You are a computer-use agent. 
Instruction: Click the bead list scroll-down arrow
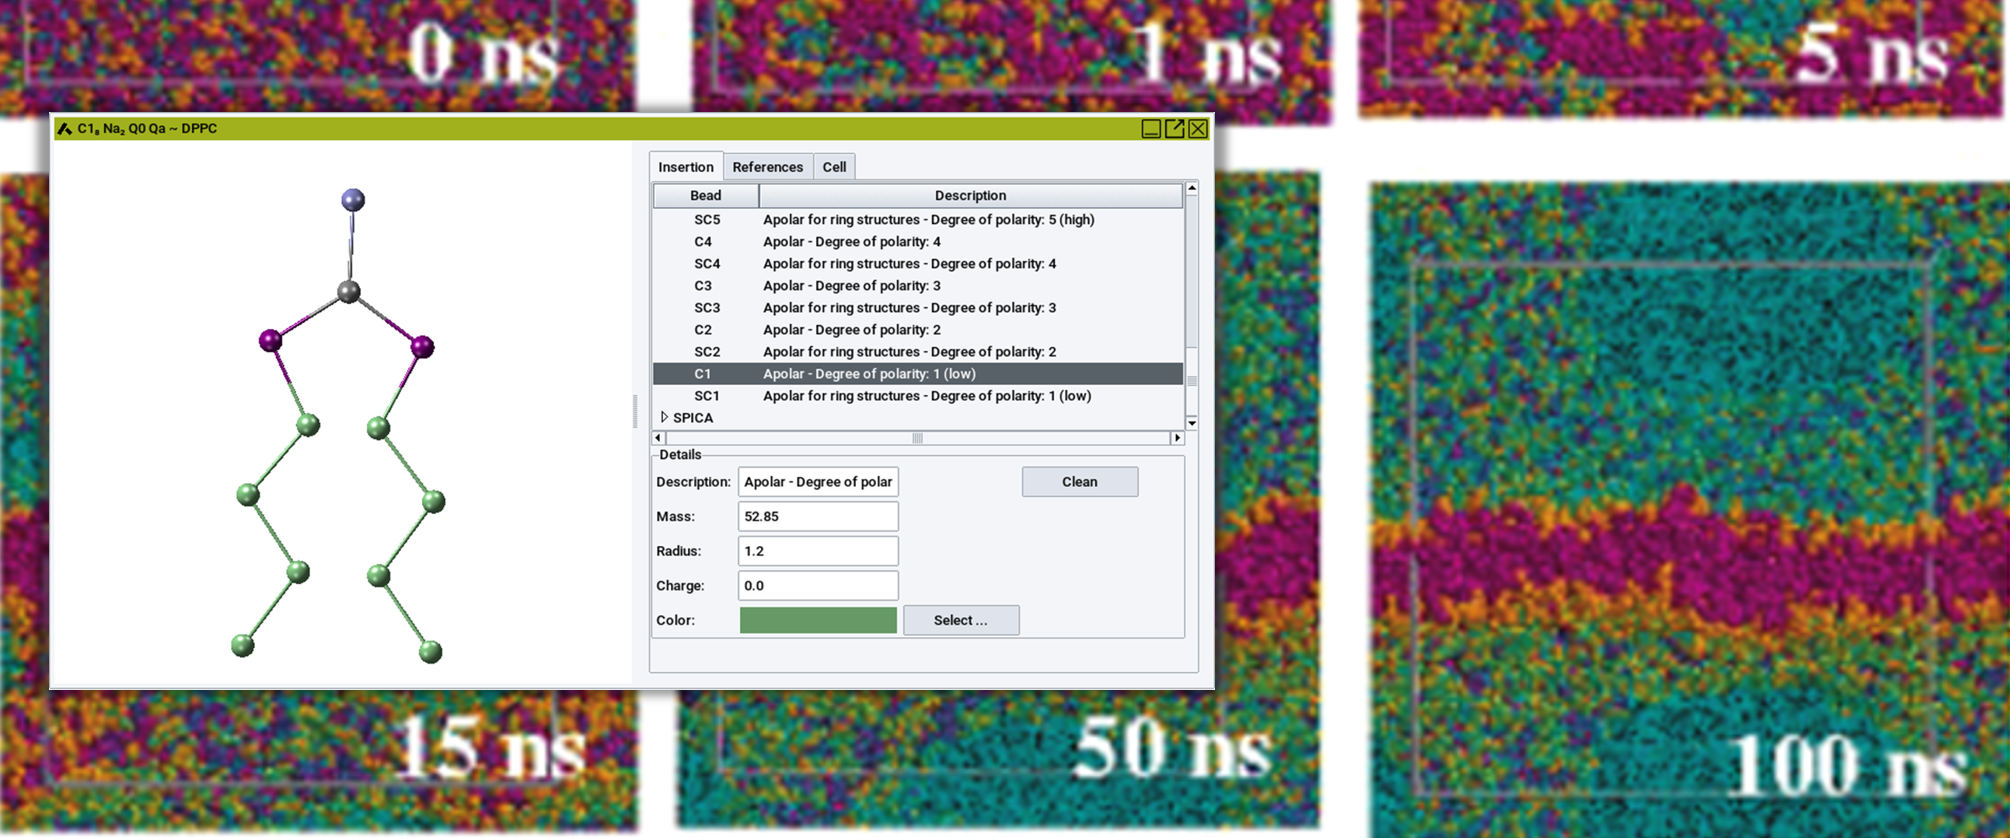(x=1191, y=423)
